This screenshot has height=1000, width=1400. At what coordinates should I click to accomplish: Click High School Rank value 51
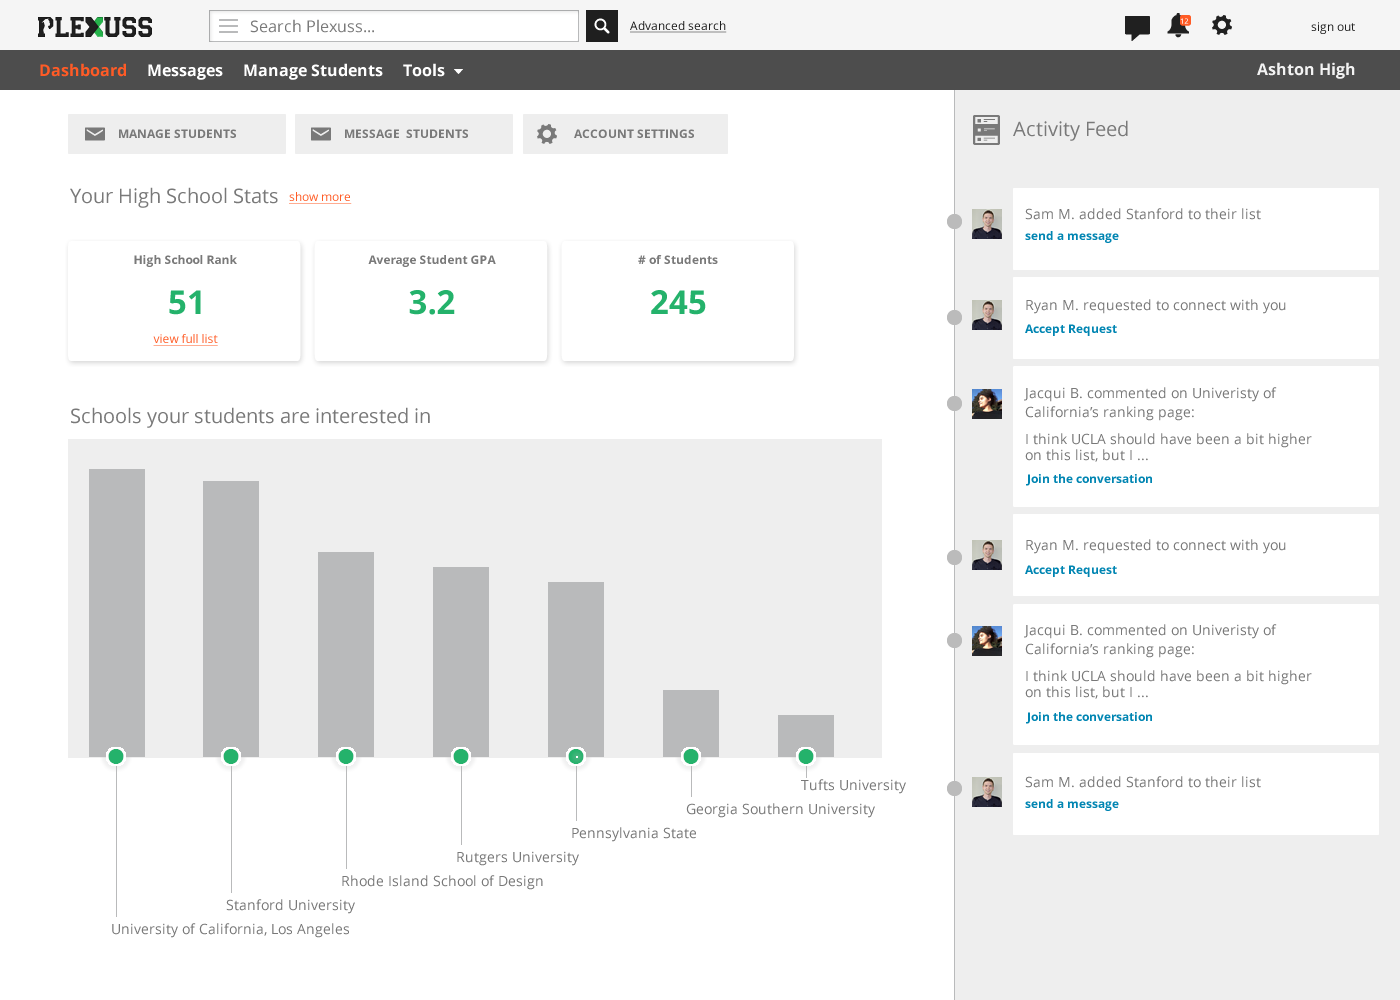pyautogui.click(x=186, y=302)
